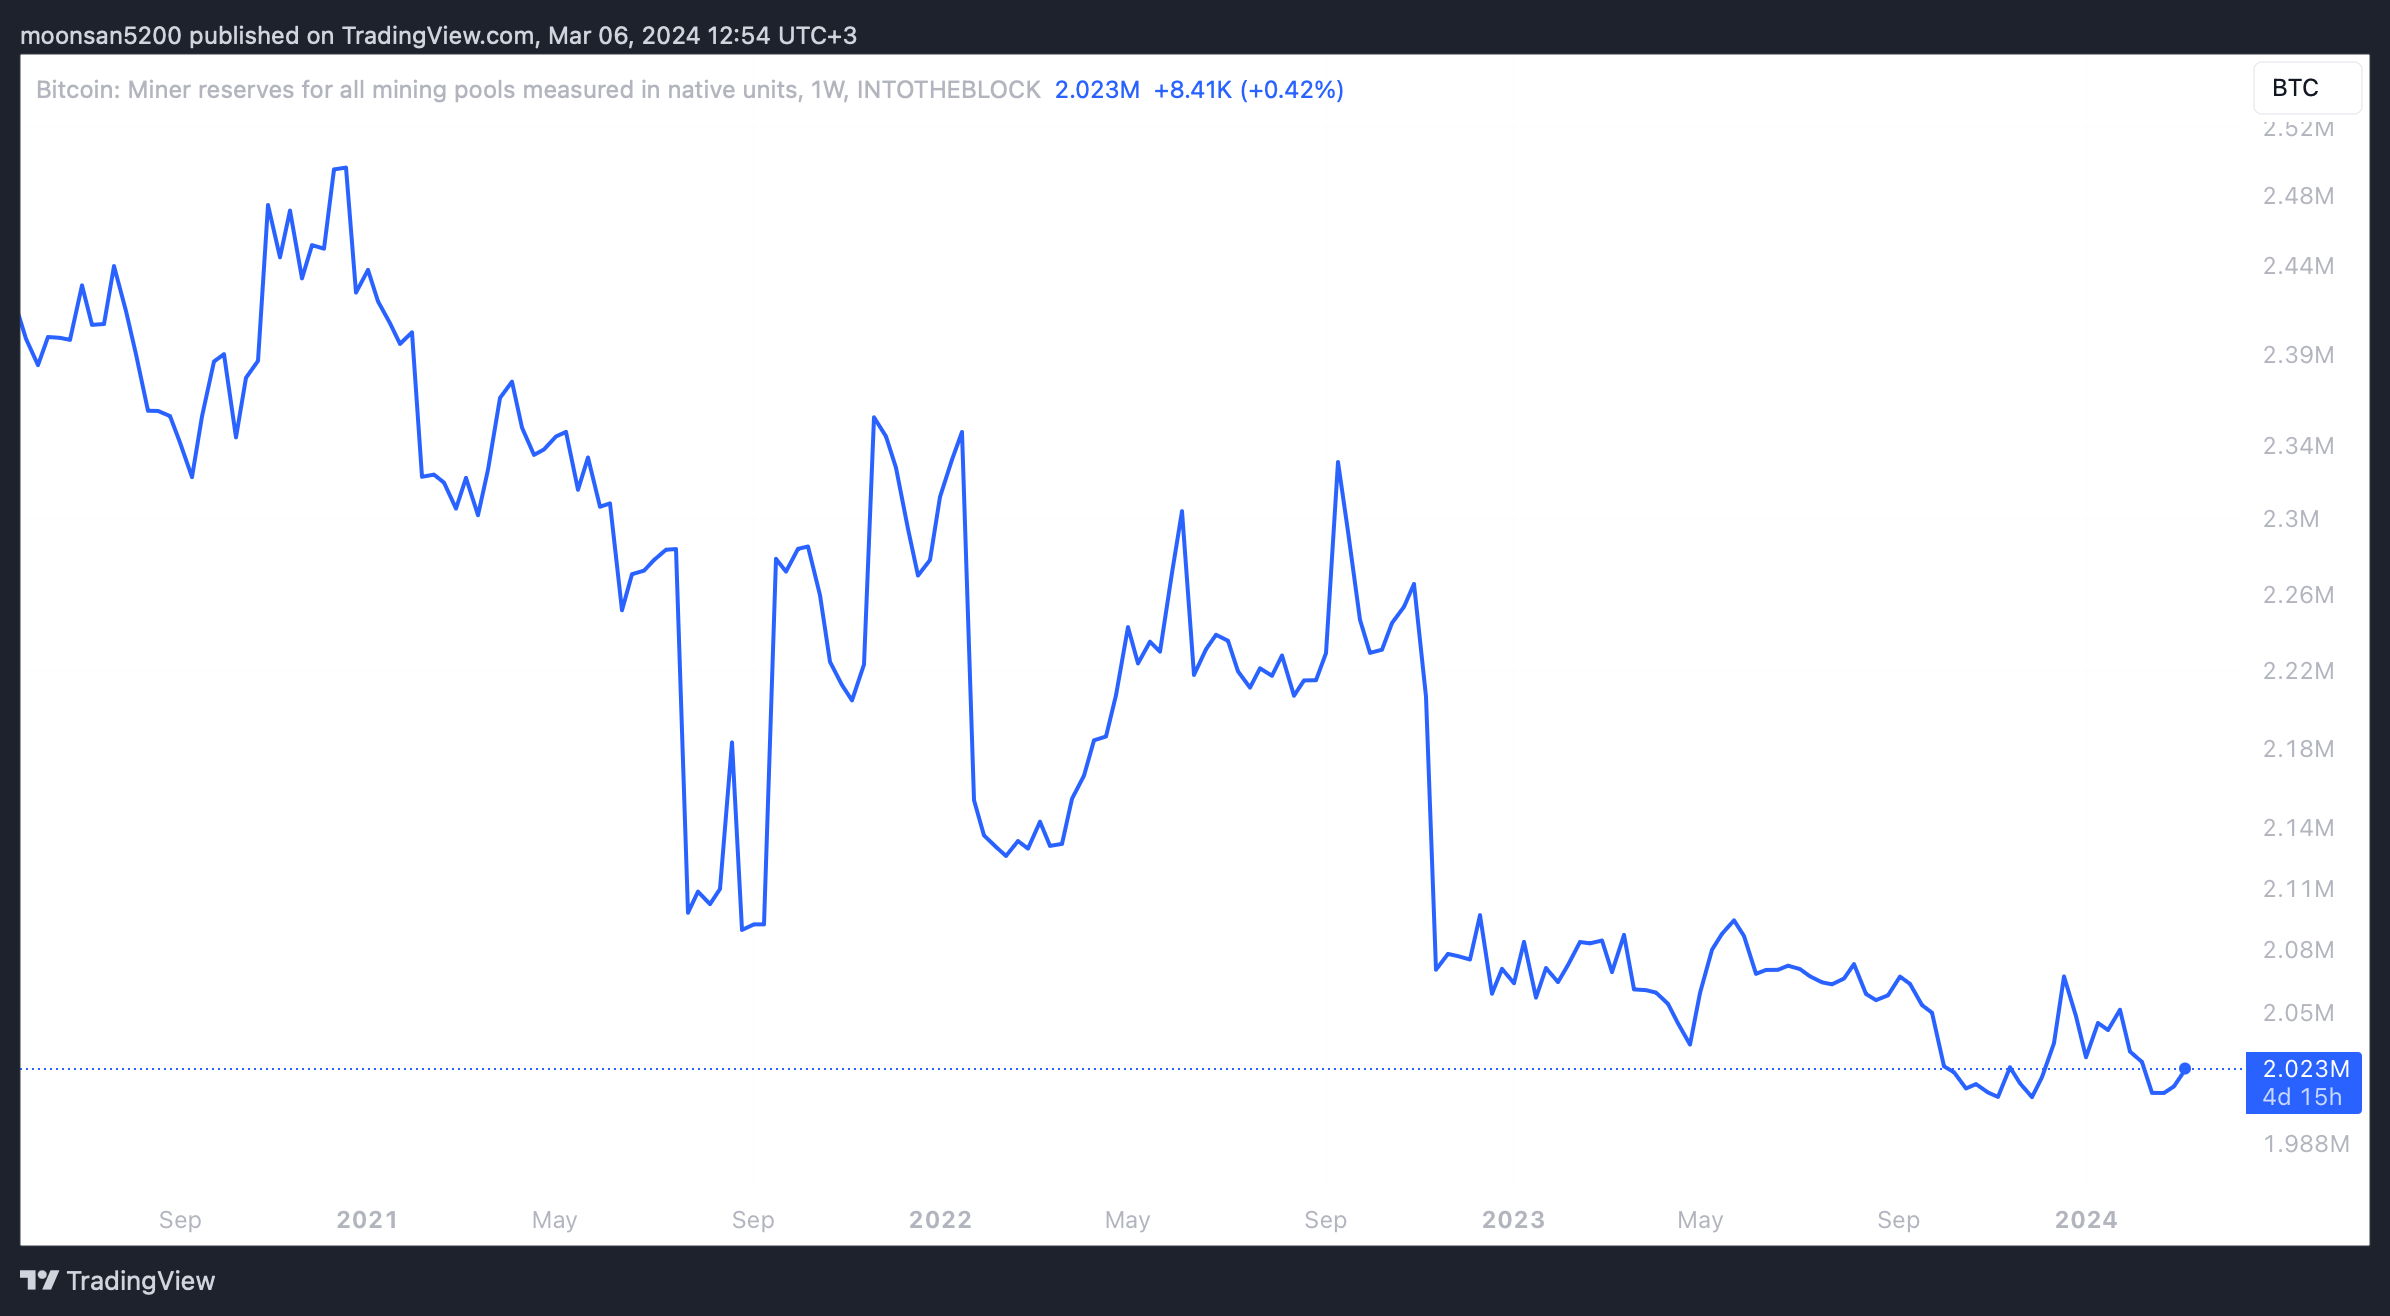Click the last data point marker on line
The width and height of the screenshot is (2390, 1316).
[2185, 1069]
